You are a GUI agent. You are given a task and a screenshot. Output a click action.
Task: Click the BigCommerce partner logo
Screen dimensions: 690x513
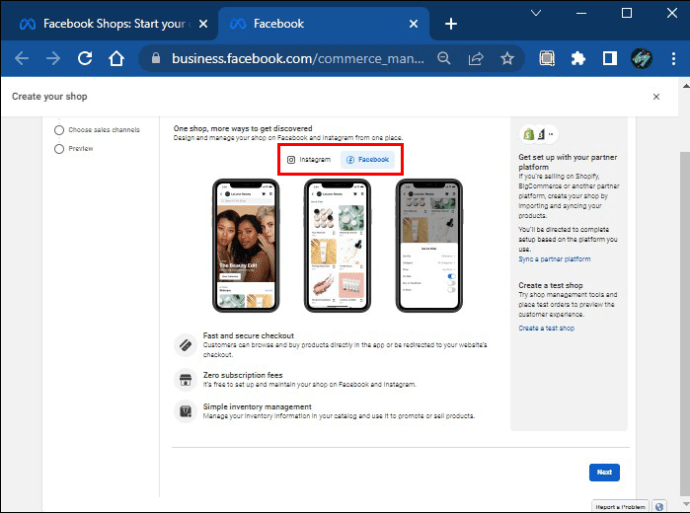541,134
